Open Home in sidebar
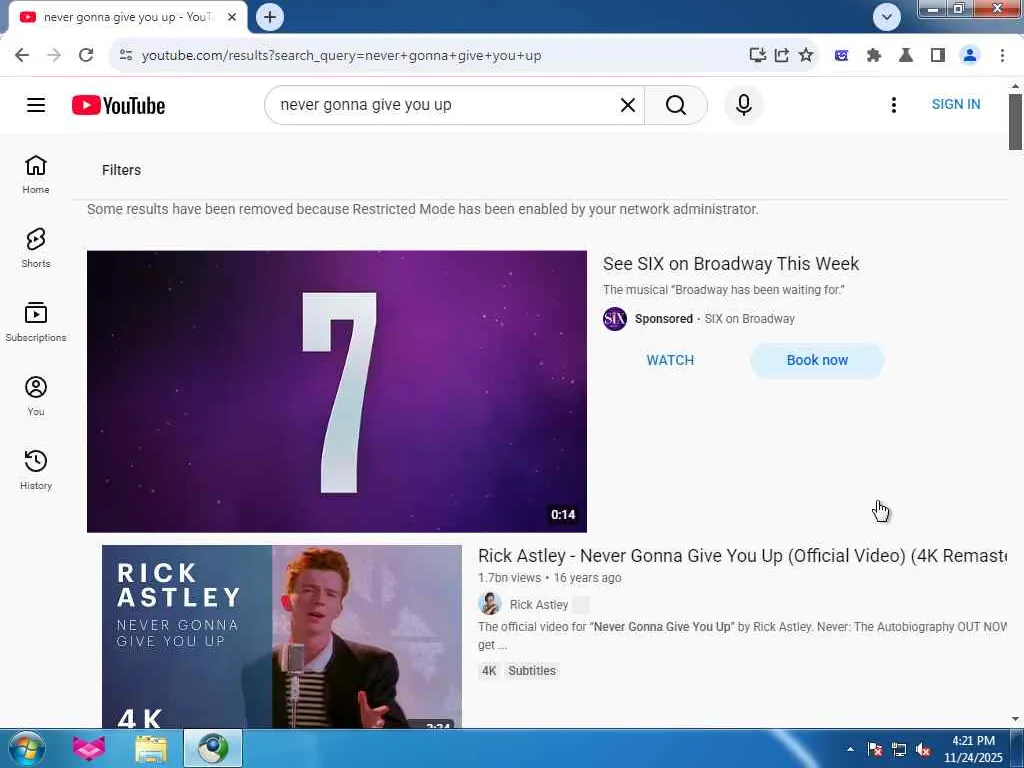Screen dimensions: 1024x768 [x=36, y=174]
